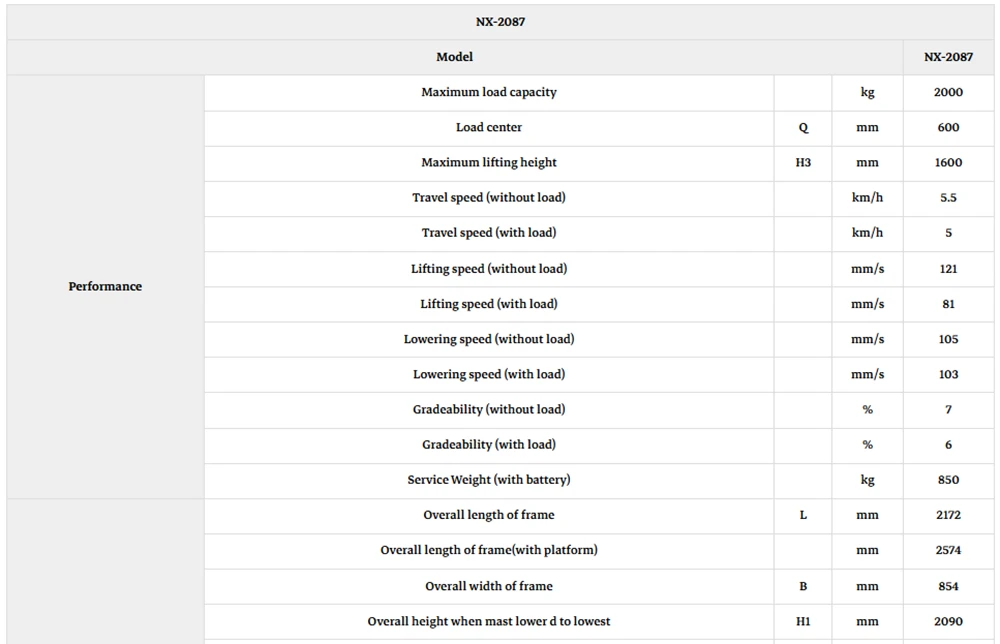Viewport: 1000px width, 644px height.
Task: Click Lowering speed (with load) label
Action: 489,374
